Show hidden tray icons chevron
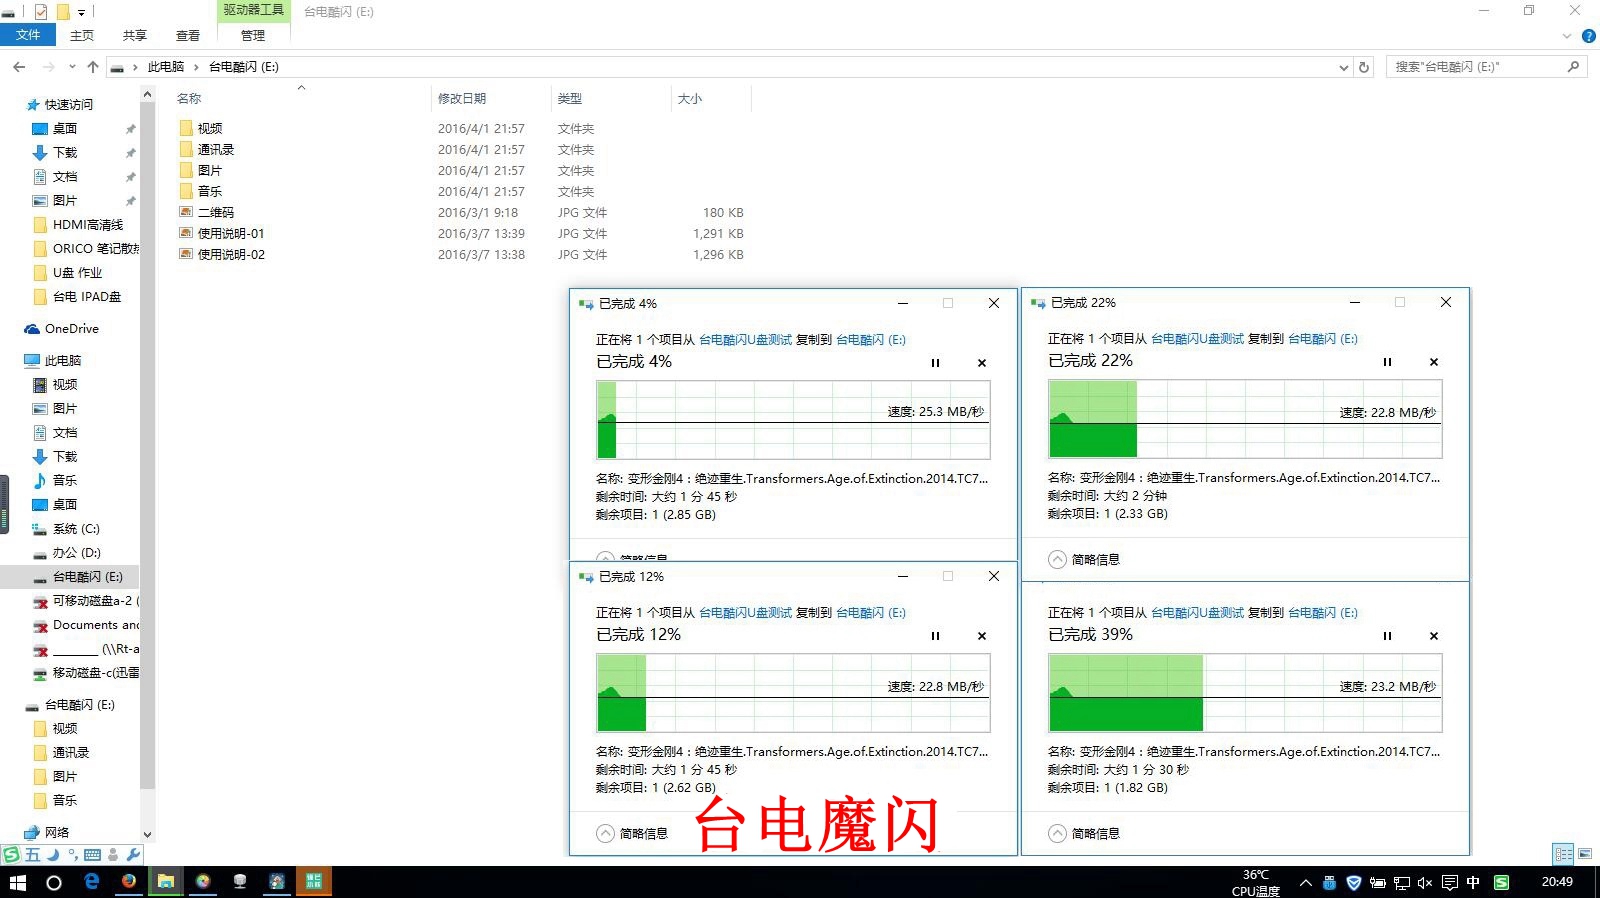The height and width of the screenshot is (898, 1600). pos(1305,883)
